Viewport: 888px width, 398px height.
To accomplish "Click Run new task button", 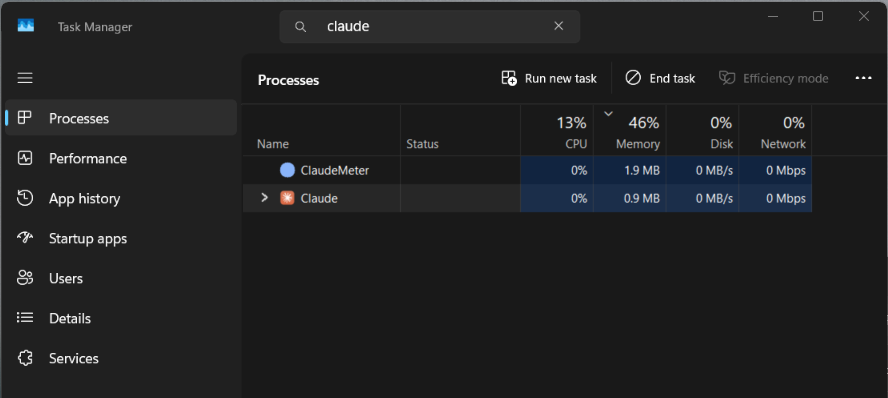I will 549,78.
